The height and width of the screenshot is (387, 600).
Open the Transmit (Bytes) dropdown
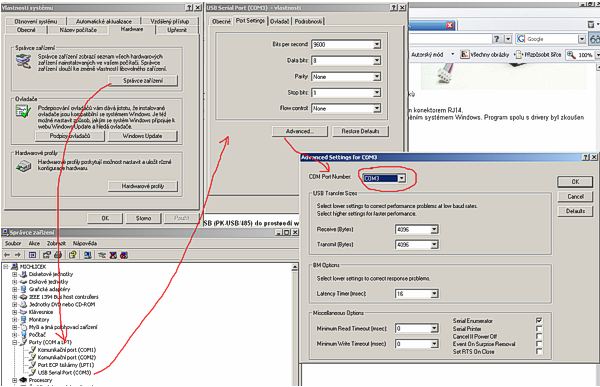(x=434, y=245)
